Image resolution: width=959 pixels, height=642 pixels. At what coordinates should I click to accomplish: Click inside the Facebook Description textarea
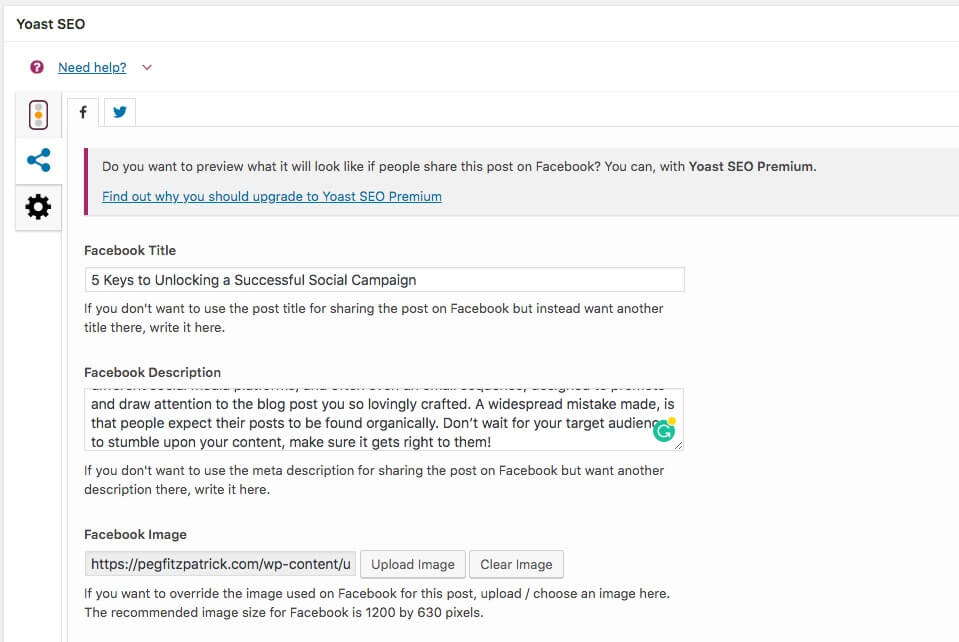pos(383,419)
